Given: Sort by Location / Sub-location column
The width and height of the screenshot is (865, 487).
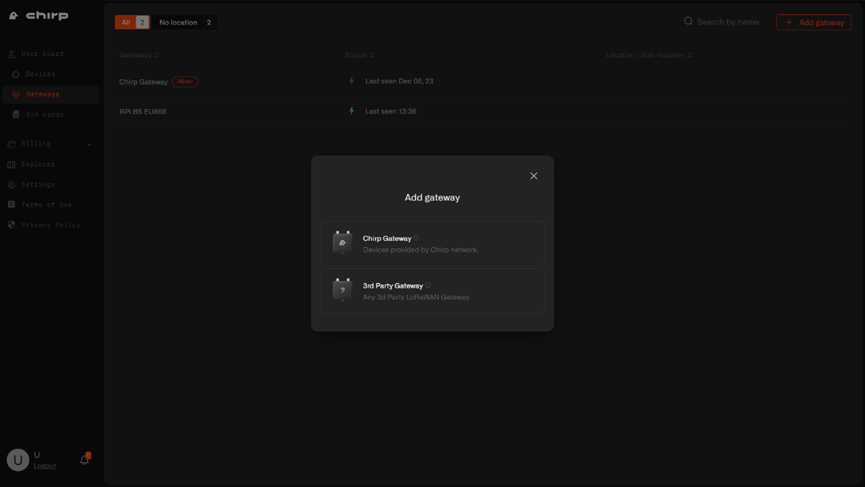Looking at the screenshot, I should pos(649,55).
